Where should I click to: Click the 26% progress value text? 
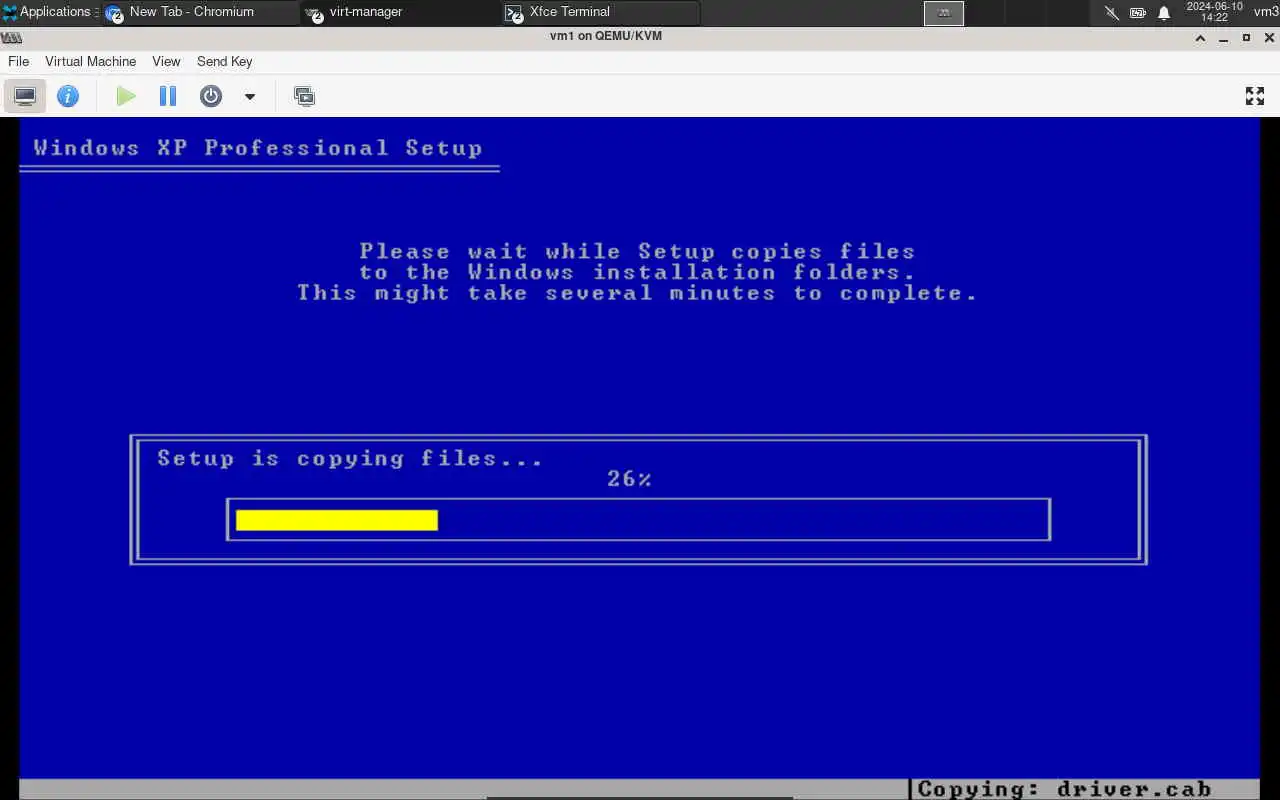click(x=629, y=479)
